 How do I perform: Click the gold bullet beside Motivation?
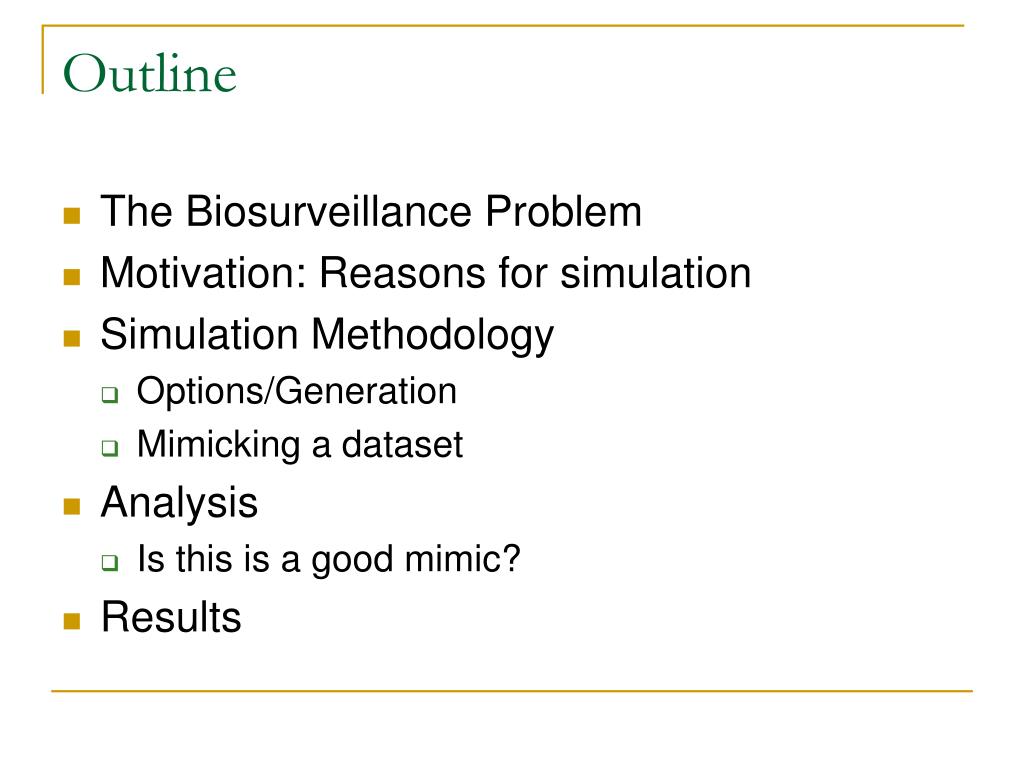pos(72,277)
